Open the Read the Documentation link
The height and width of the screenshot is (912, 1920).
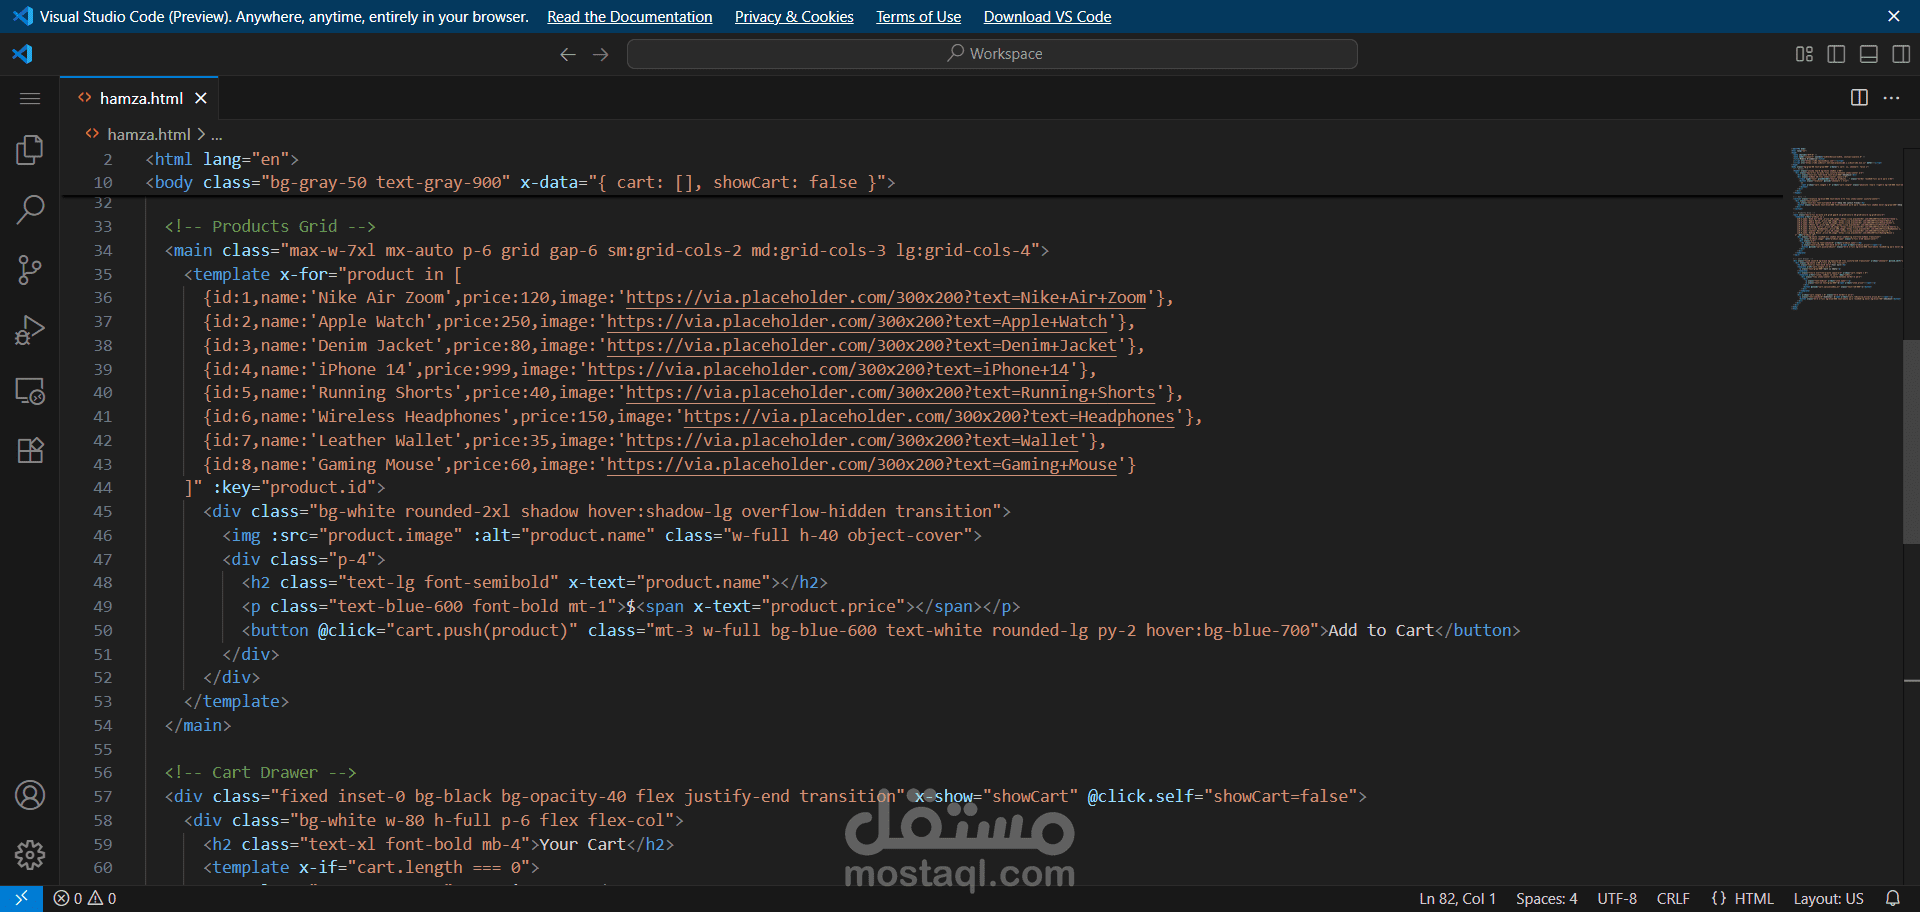click(x=630, y=17)
